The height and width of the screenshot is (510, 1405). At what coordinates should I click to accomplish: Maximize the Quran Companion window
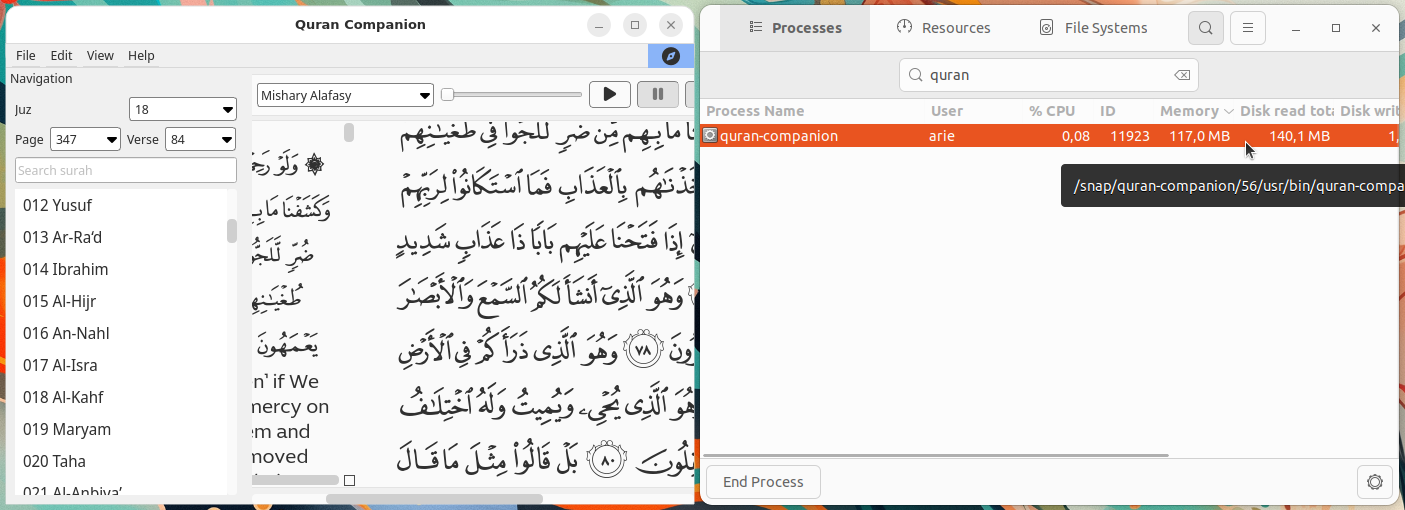(634, 25)
